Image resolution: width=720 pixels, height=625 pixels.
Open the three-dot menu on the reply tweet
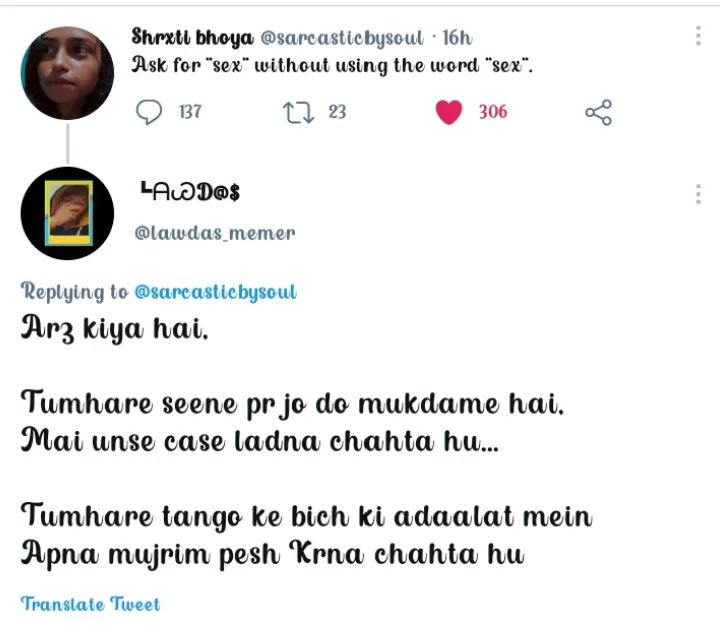pos(697,194)
